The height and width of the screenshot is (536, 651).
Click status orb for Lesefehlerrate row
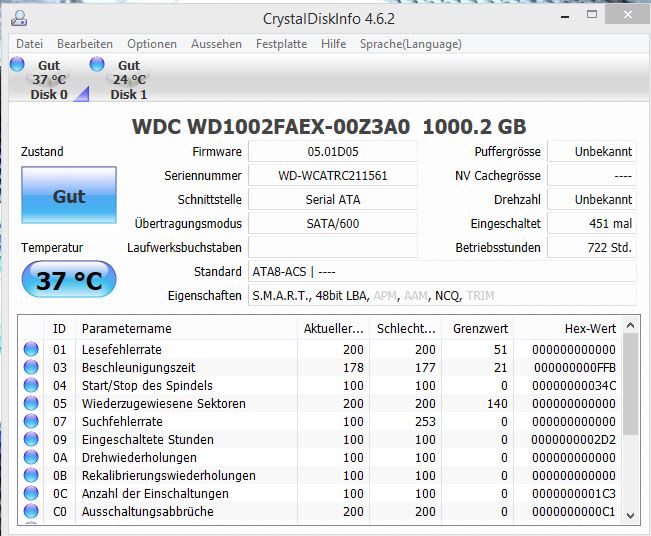[31, 349]
